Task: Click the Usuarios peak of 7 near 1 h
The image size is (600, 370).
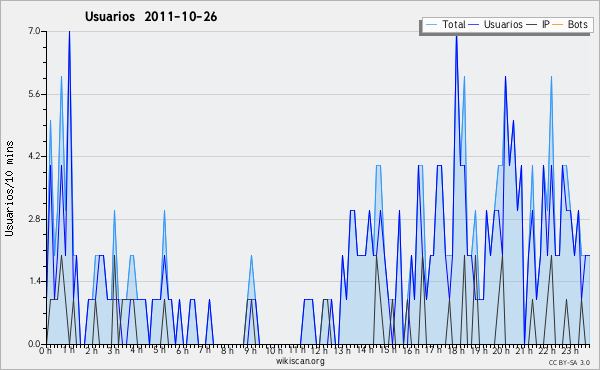Action: (69, 32)
